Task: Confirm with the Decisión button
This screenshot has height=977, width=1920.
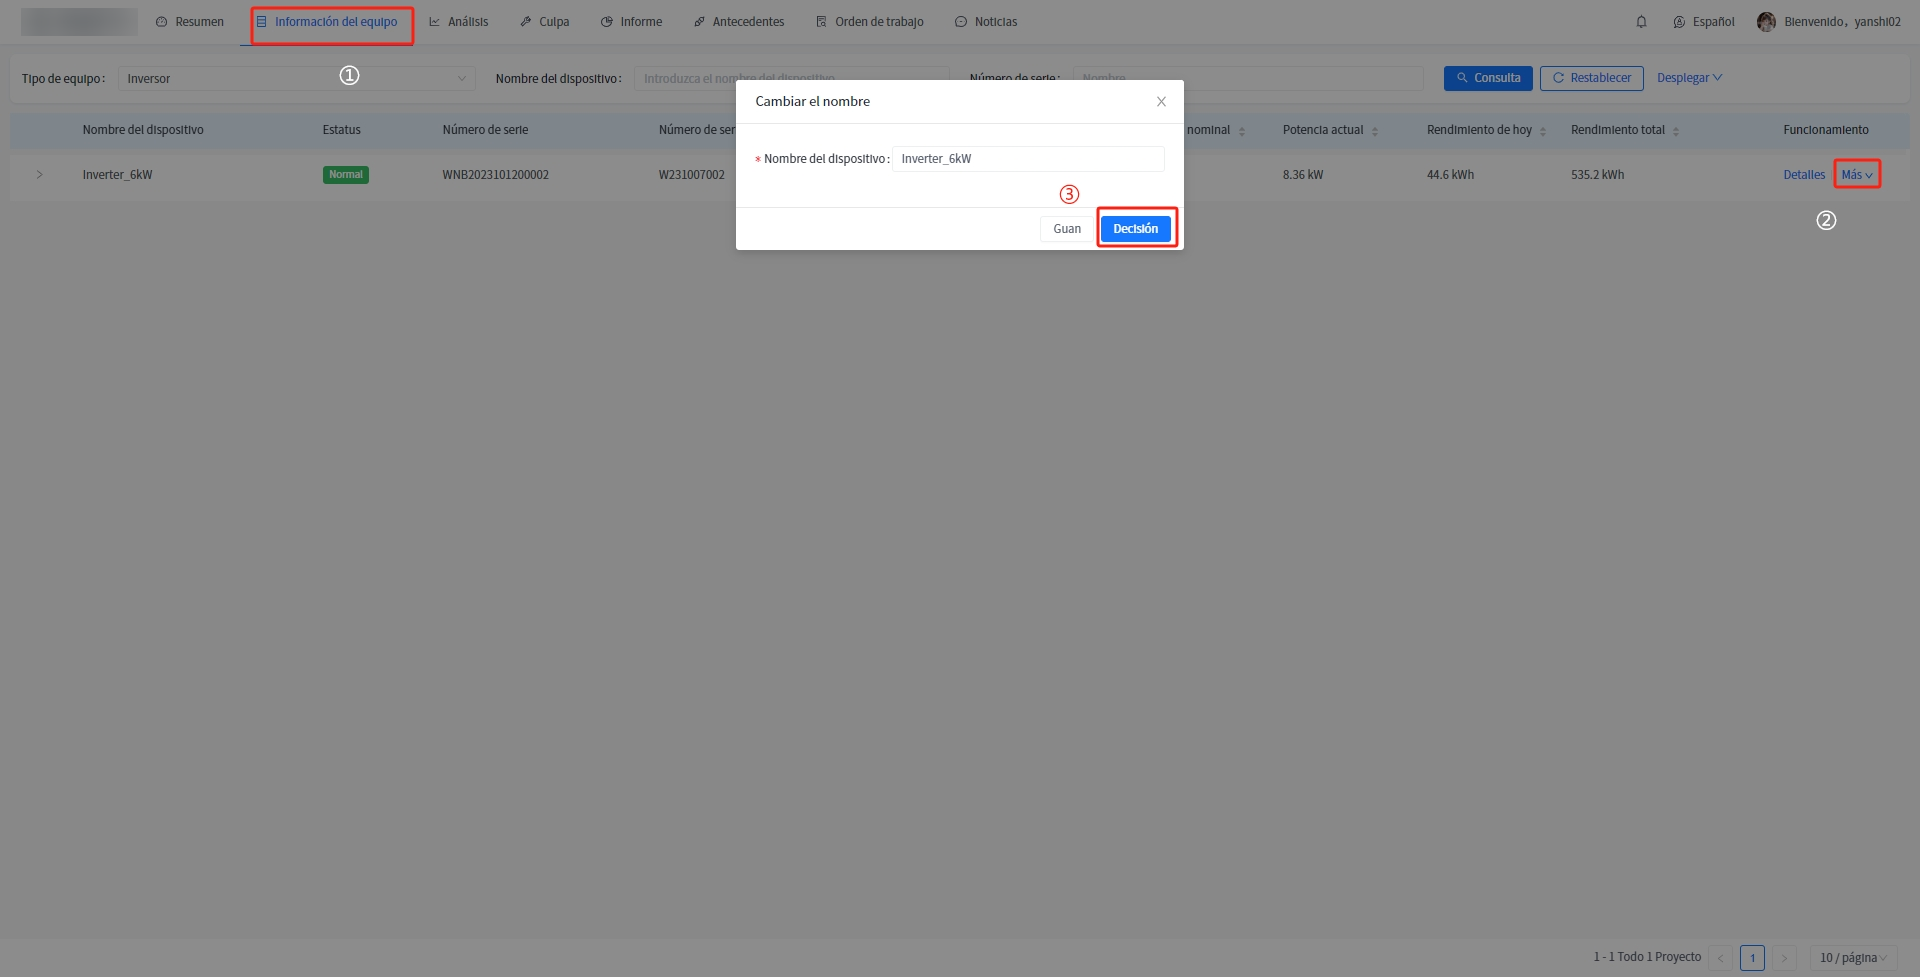Action: tap(1136, 229)
